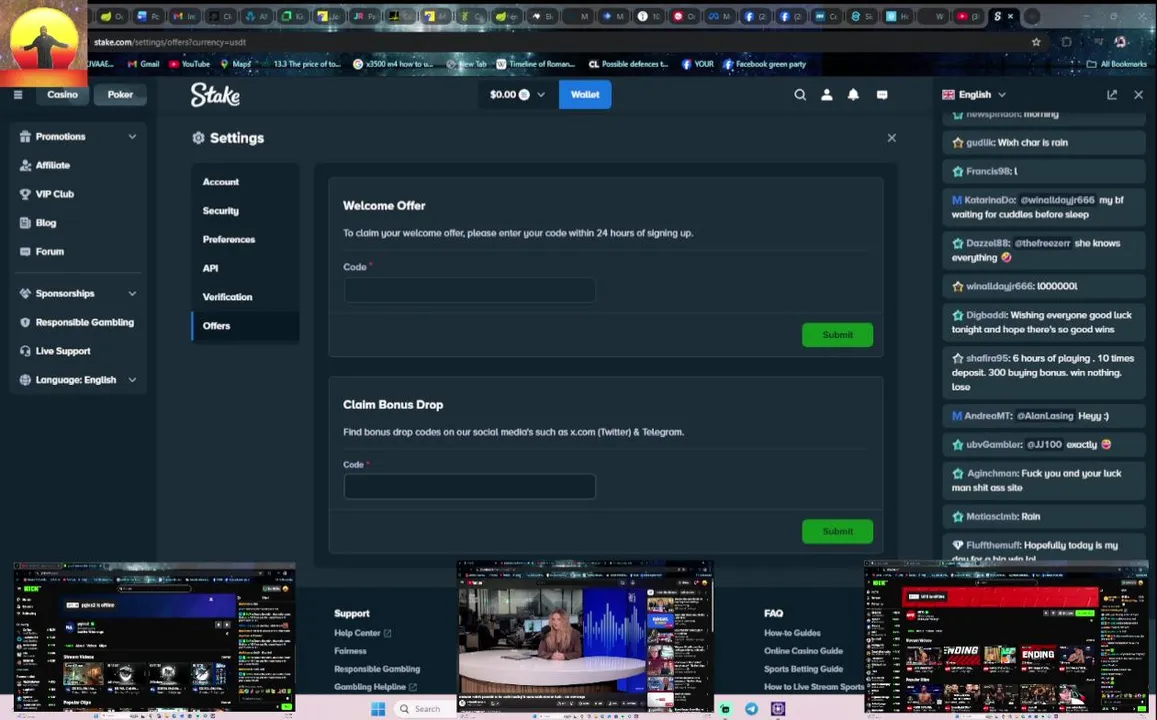Screen dimensions: 1157x720
Task: Submit the Claim Bonus Drop code
Action: (837, 531)
